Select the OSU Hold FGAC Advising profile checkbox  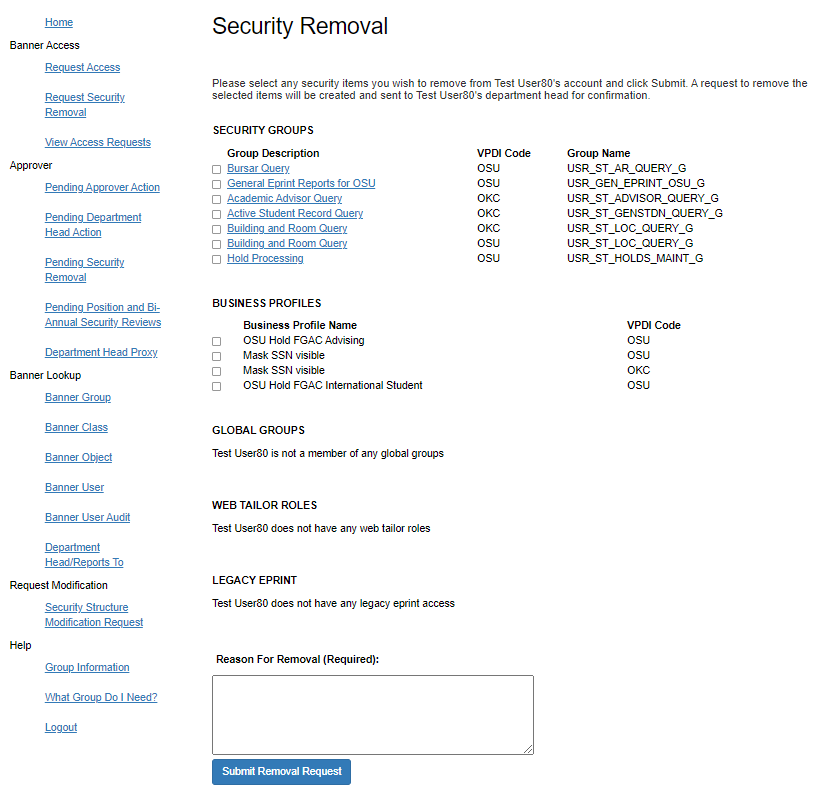(x=216, y=340)
